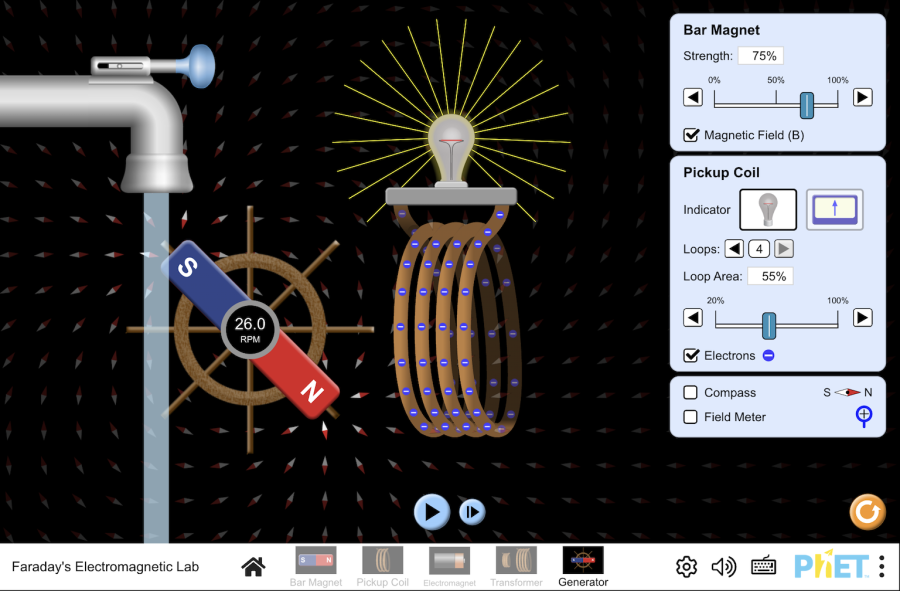
Task: Toggle the Magnetic Field (B) checkbox
Action: tap(691, 134)
